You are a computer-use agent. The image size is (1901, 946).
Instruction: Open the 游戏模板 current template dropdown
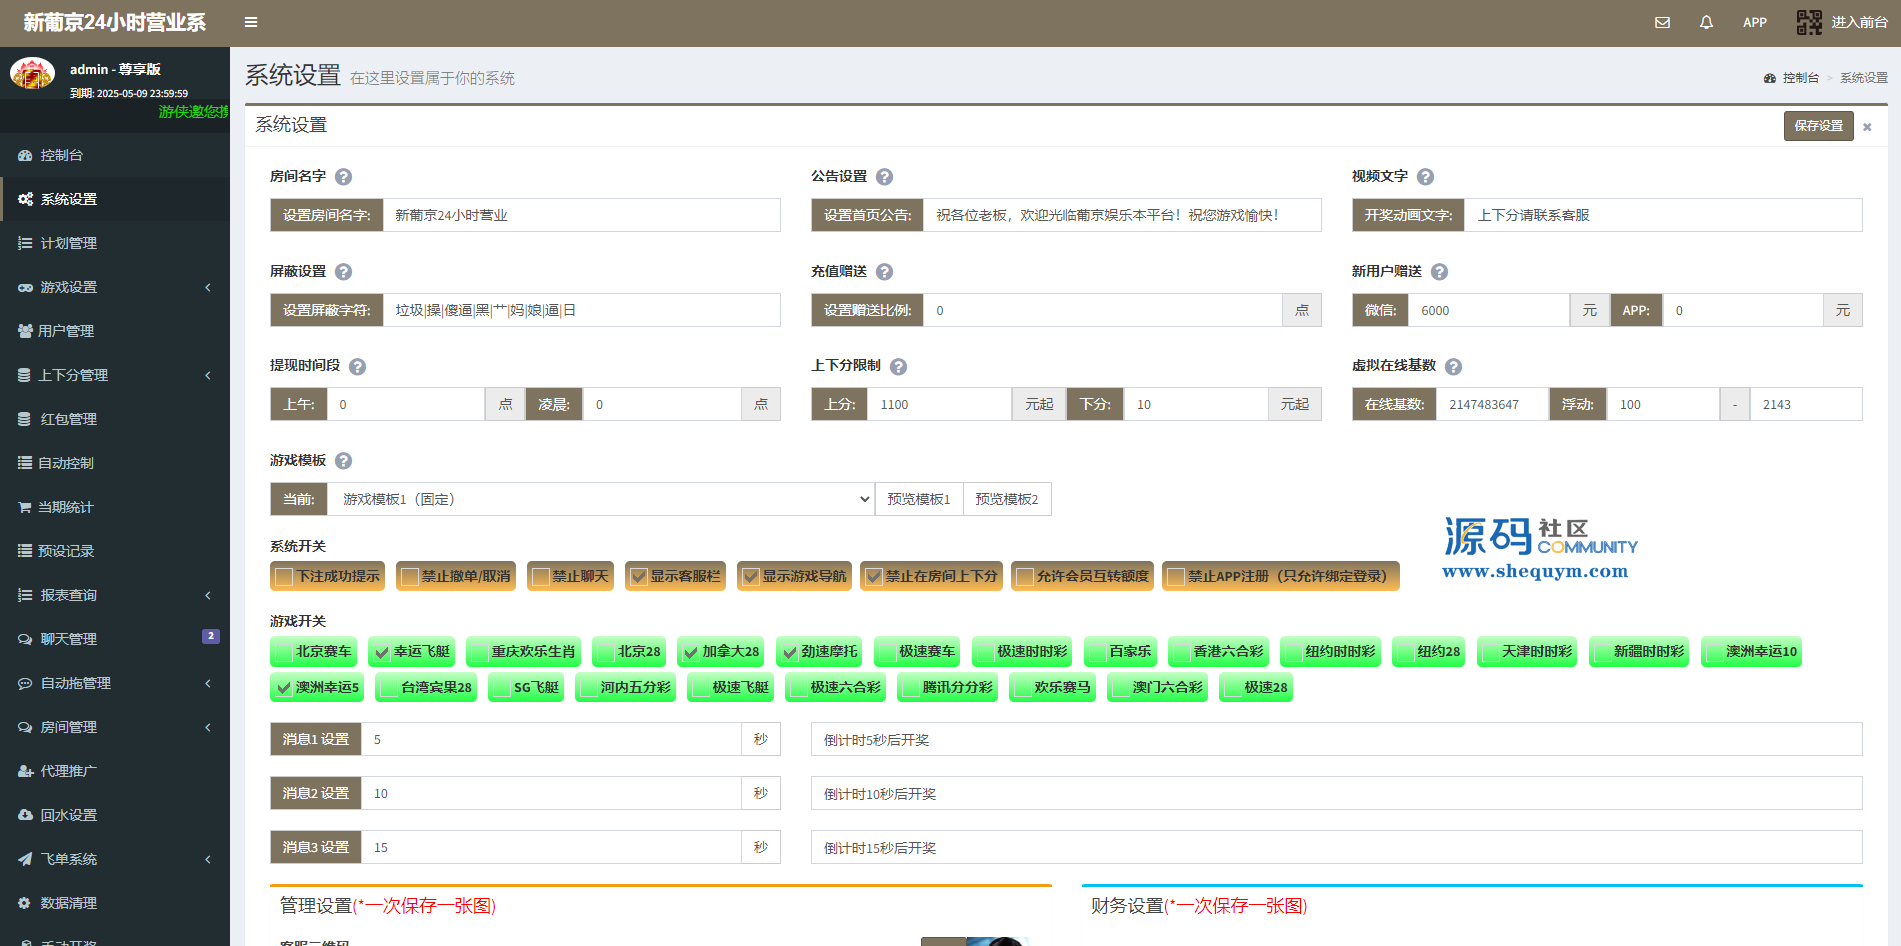coord(601,499)
